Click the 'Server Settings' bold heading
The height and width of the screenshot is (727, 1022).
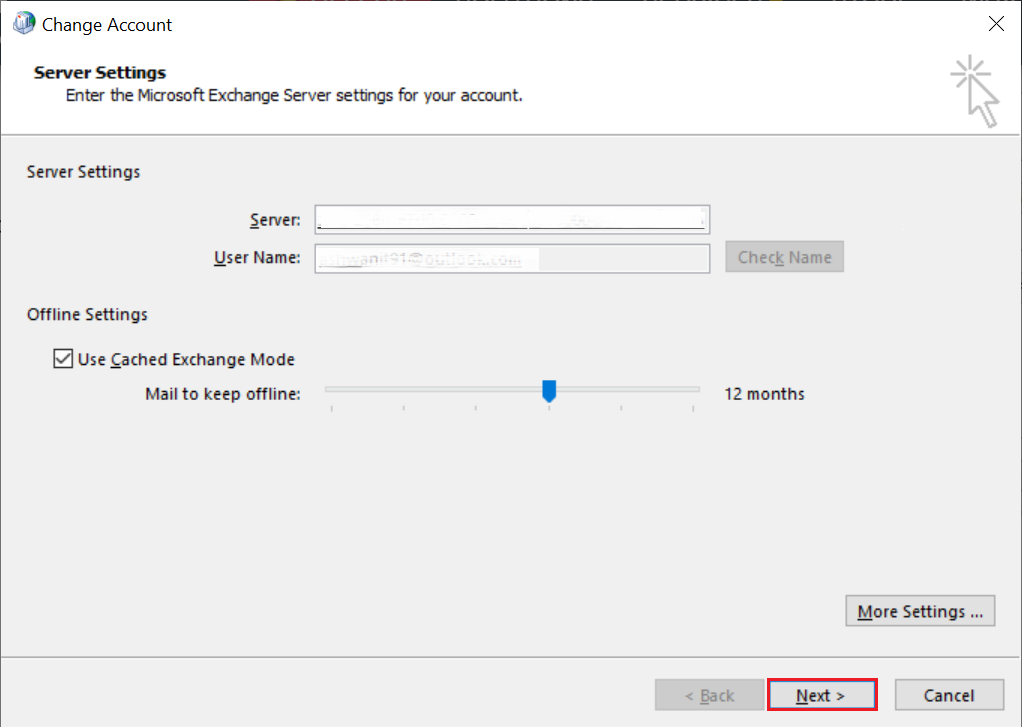[x=100, y=72]
